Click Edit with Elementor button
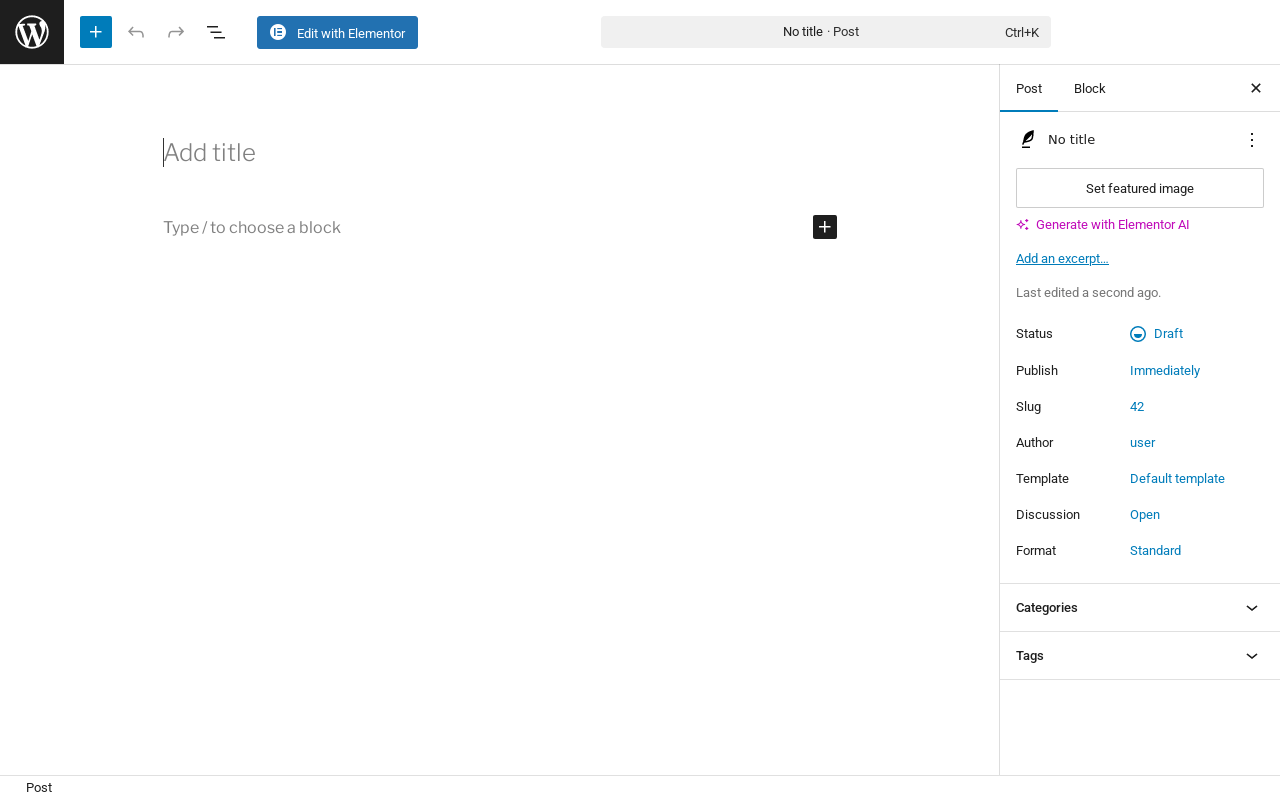The height and width of the screenshot is (800, 1280). pos(337,32)
